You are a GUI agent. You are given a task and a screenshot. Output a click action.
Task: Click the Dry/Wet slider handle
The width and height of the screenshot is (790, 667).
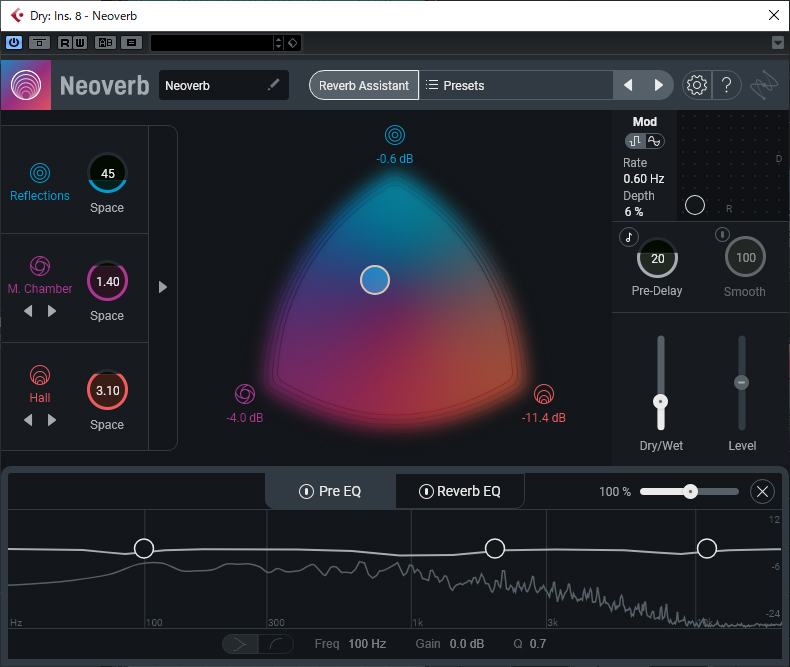[x=661, y=402]
